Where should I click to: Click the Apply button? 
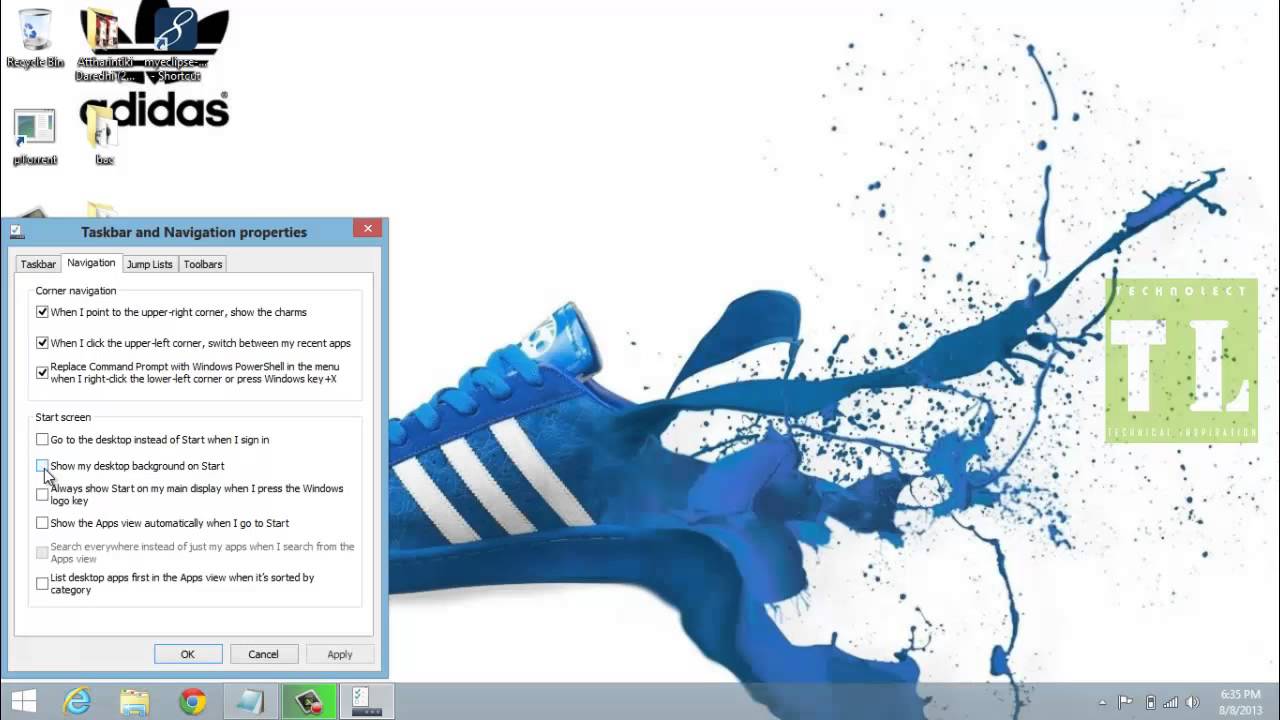tap(340, 654)
